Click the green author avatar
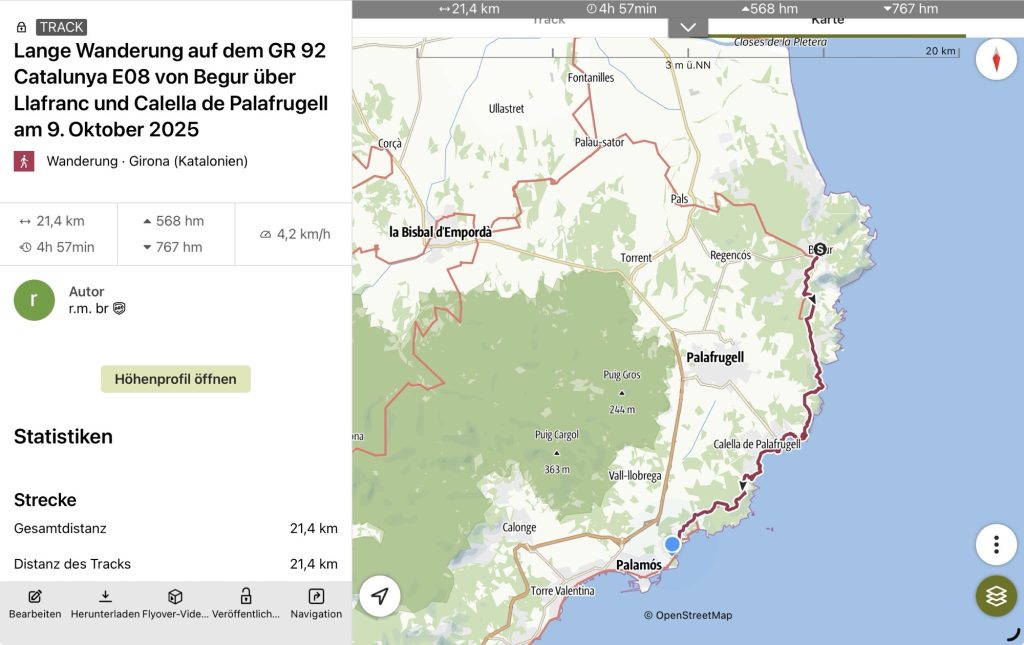Screen dimensions: 1024x645 (34, 300)
